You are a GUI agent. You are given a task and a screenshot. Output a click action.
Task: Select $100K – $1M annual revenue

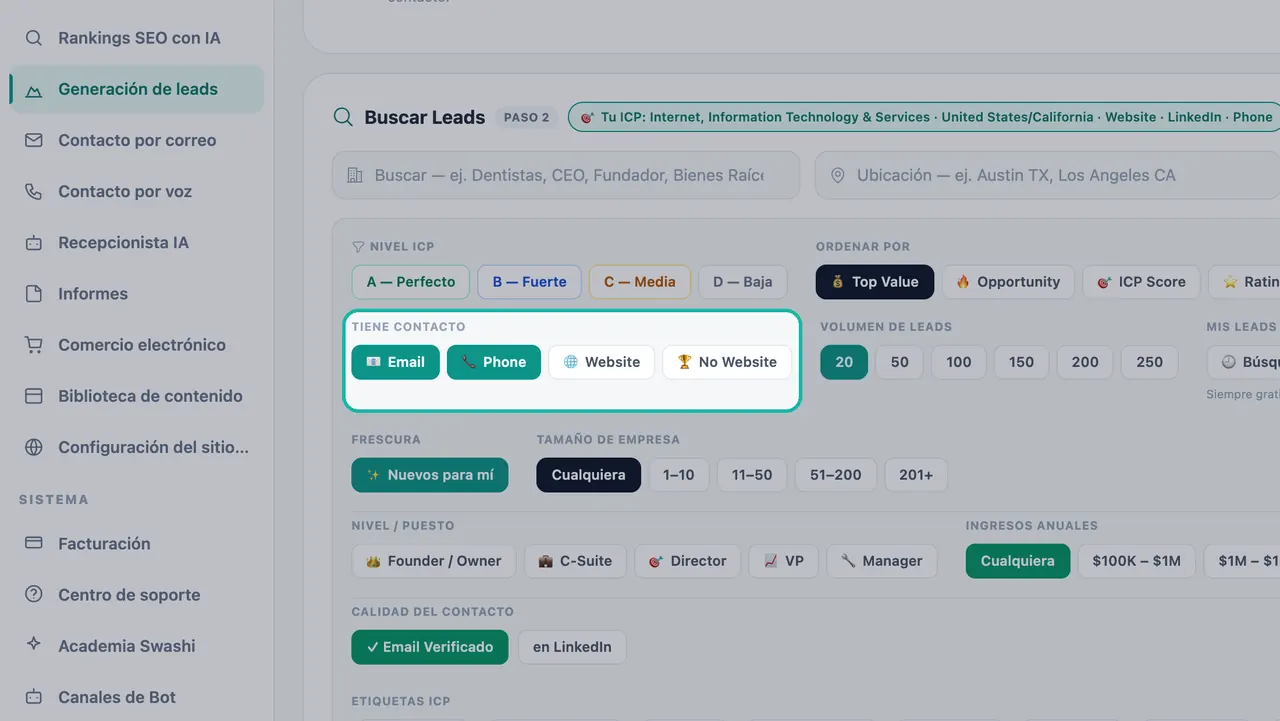[1137, 561]
